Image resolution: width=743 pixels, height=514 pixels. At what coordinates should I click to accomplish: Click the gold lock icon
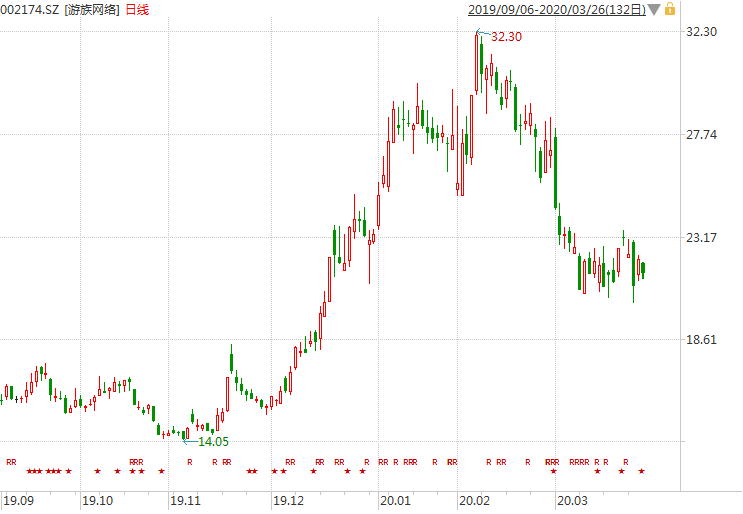click(x=670, y=9)
